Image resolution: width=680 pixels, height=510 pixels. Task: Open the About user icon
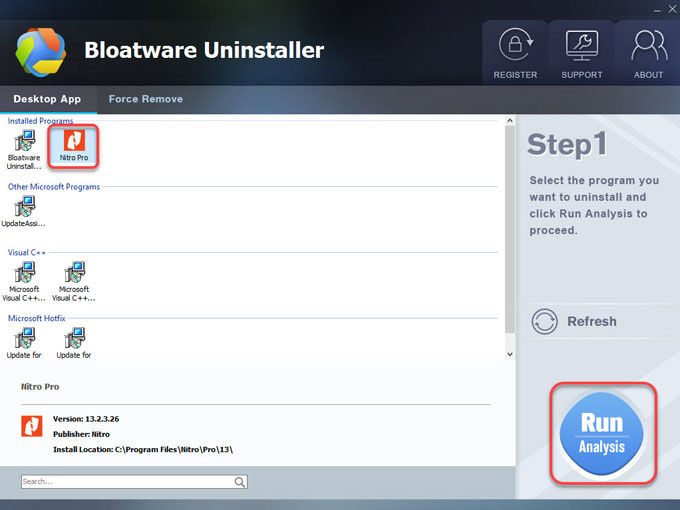pos(648,47)
